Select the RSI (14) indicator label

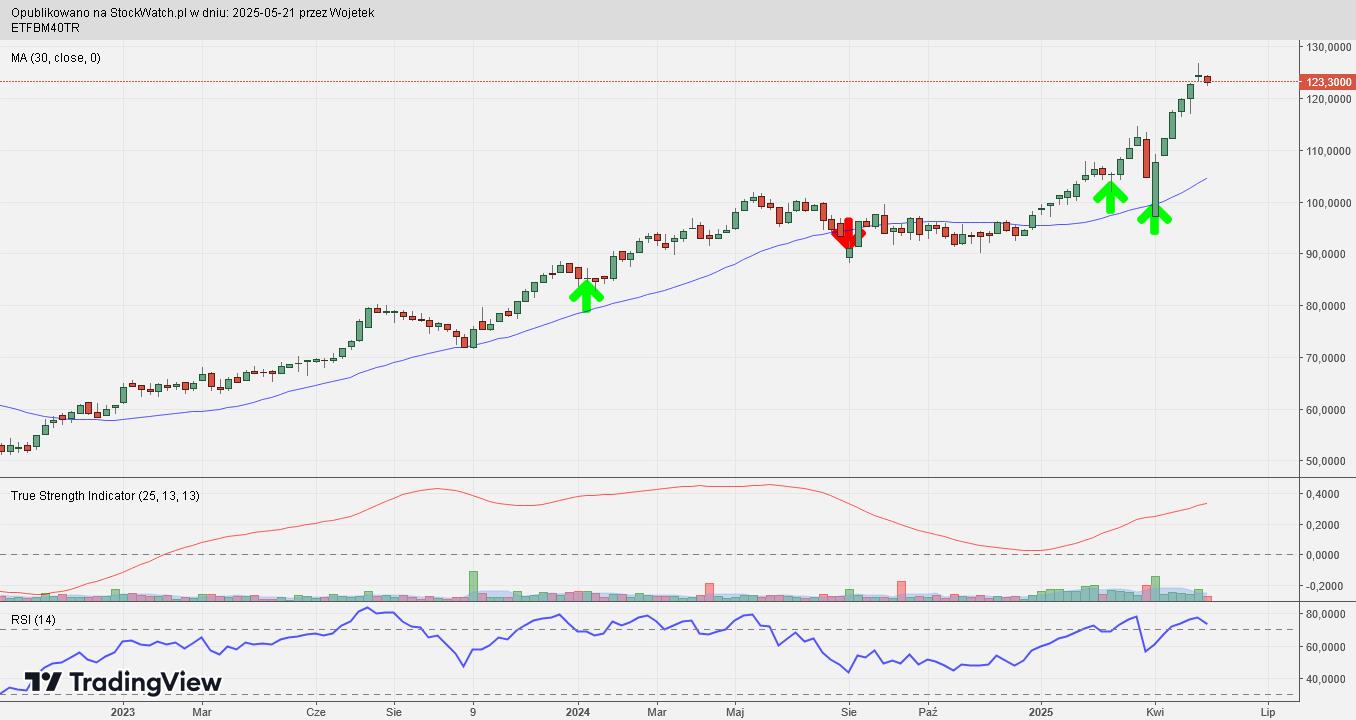[33, 620]
